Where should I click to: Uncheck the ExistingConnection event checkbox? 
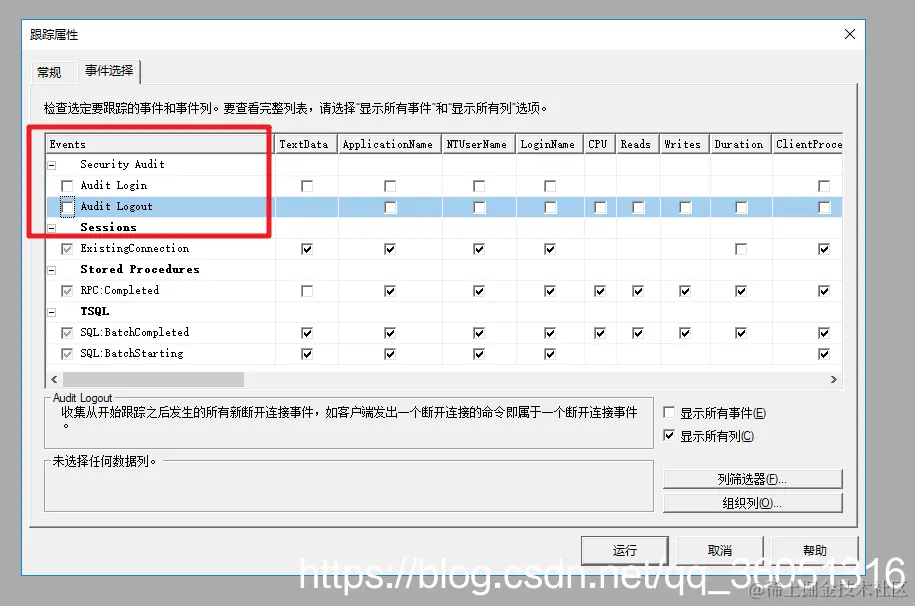[67, 249]
